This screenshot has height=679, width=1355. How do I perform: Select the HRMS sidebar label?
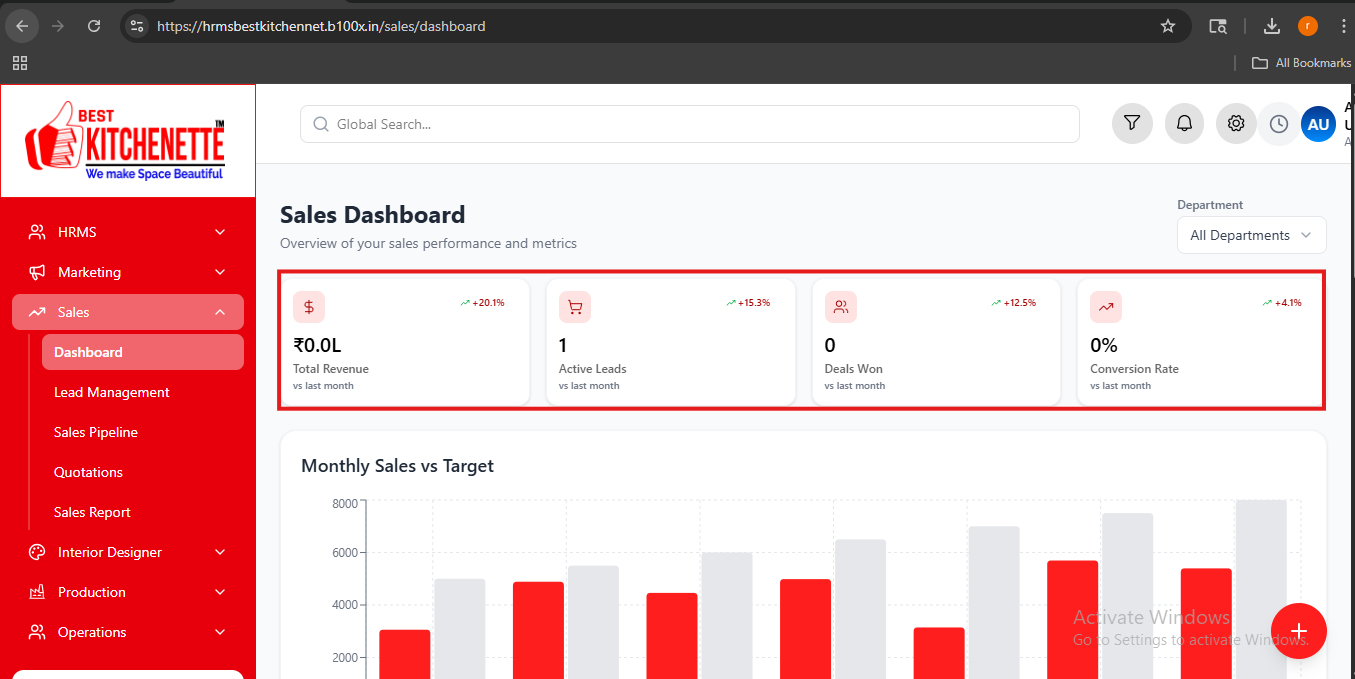click(x=77, y=232)
